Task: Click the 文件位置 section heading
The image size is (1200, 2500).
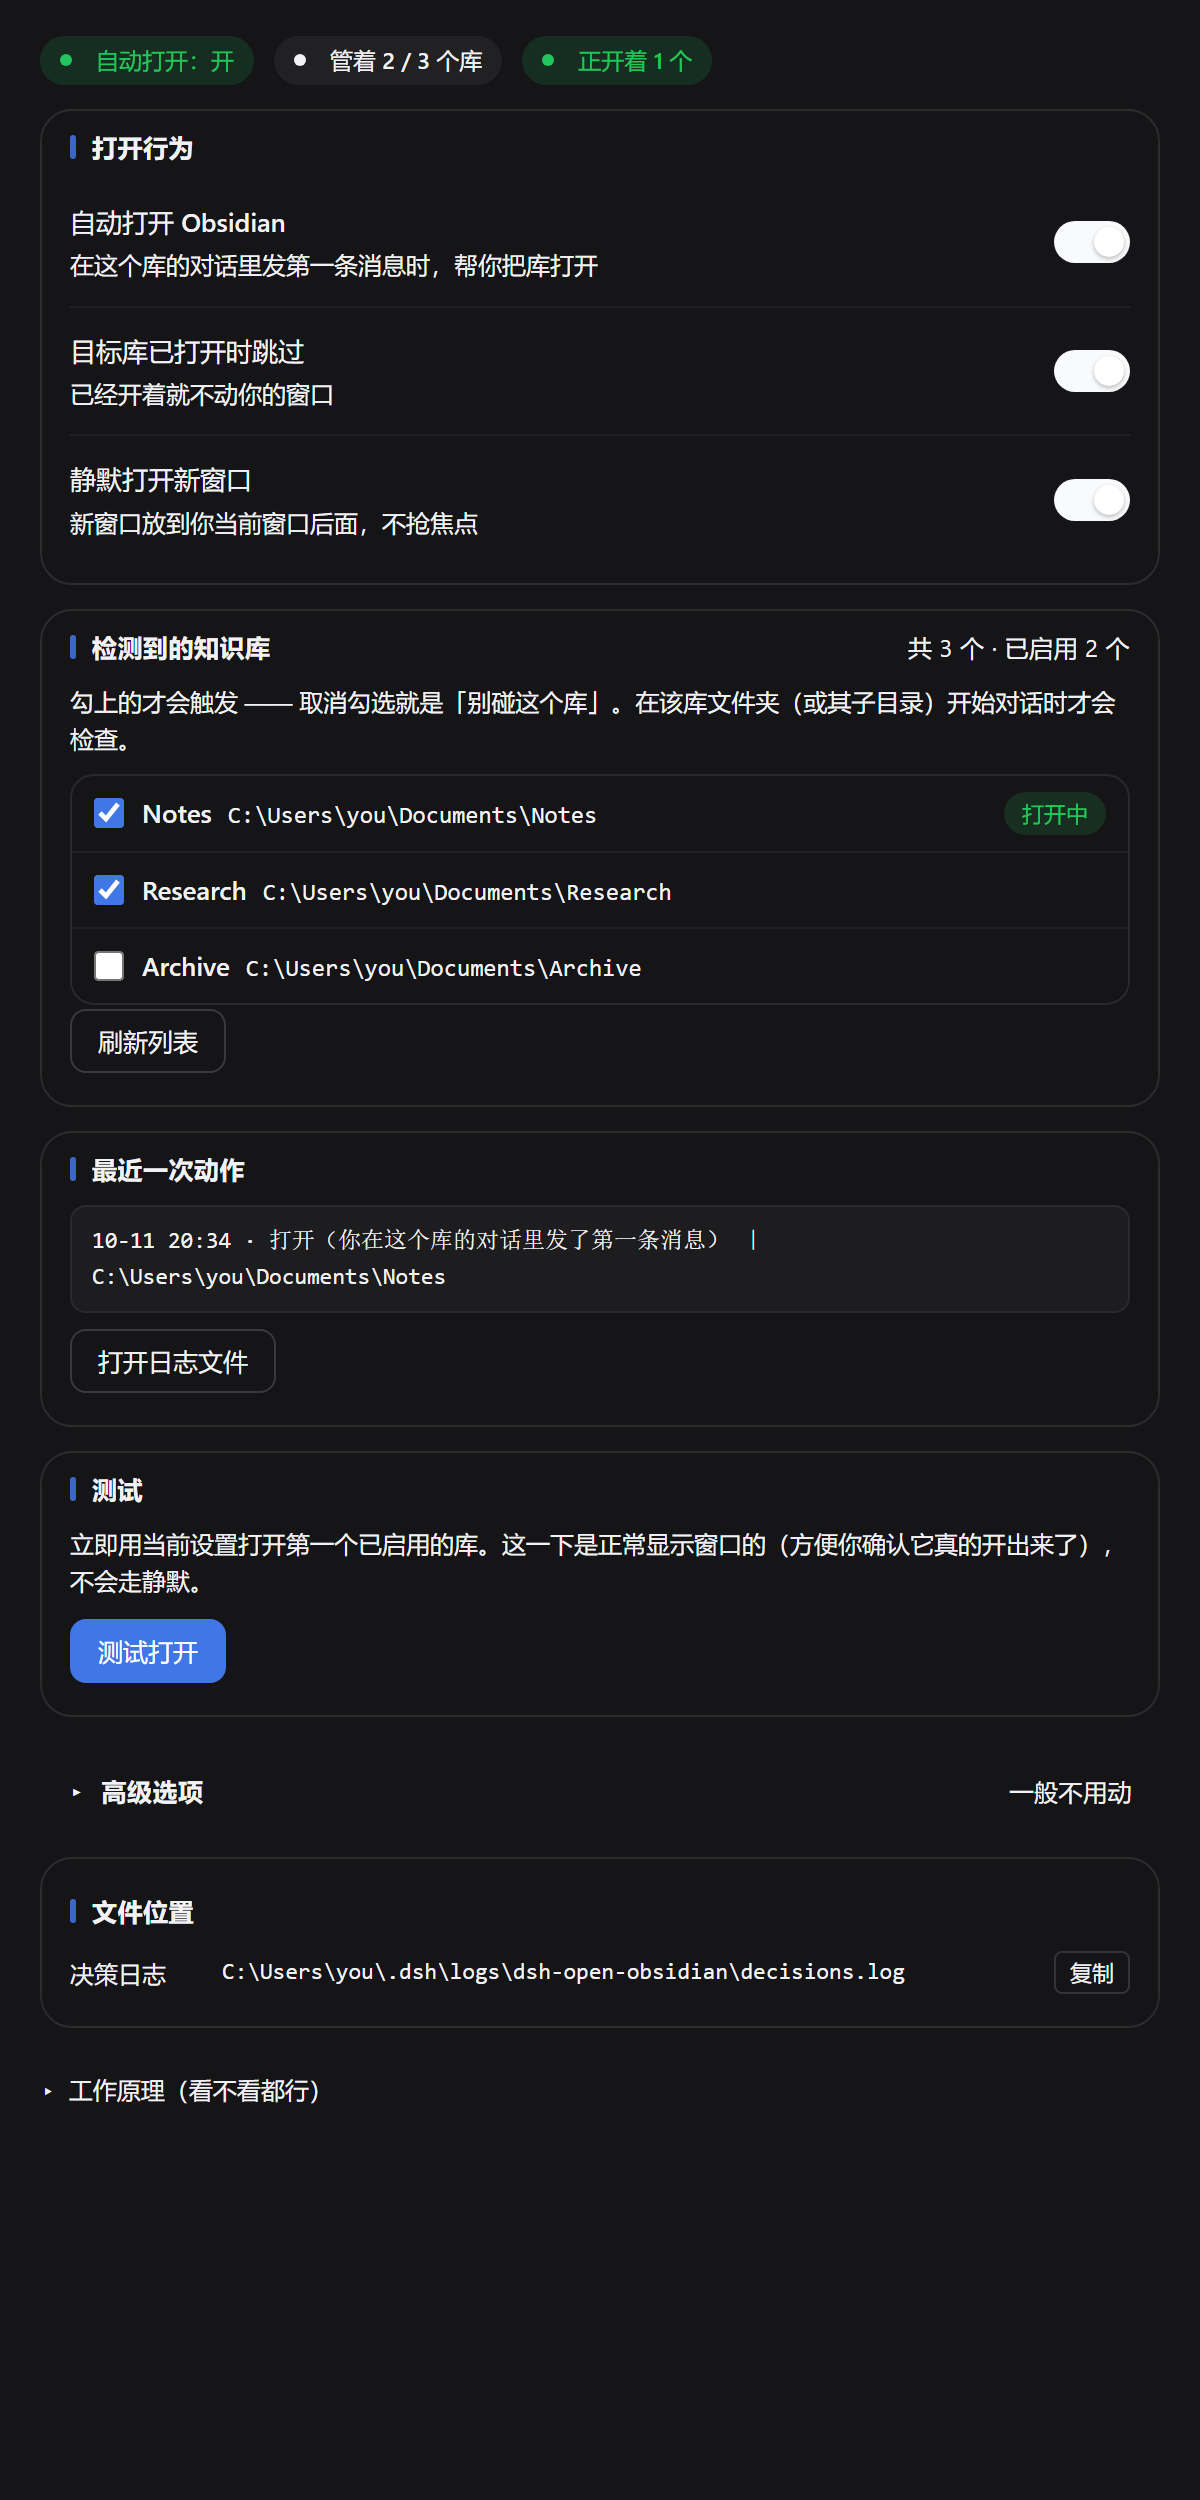Action: tap(142, 1912)
